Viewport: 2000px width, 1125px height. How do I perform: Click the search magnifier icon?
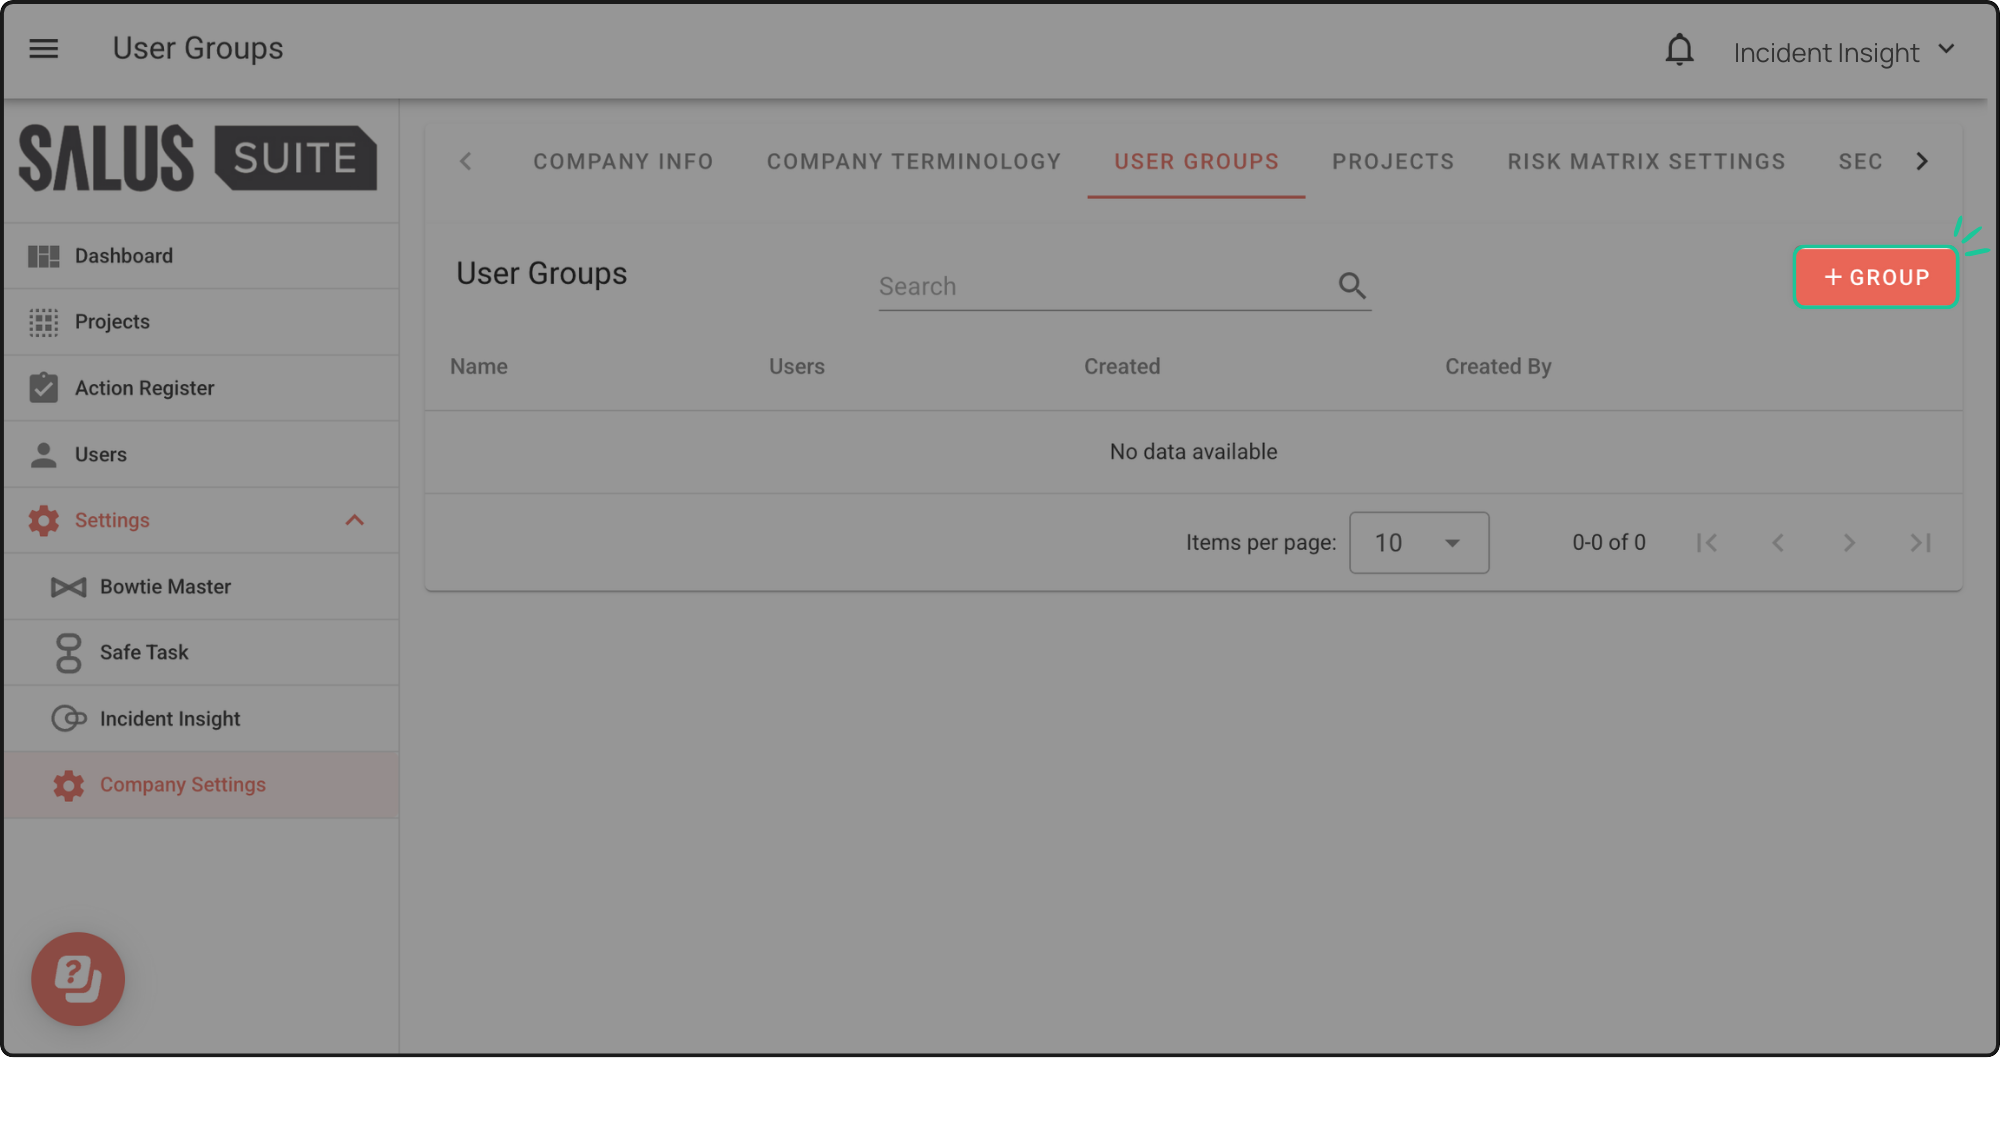tap(1352, 286)
